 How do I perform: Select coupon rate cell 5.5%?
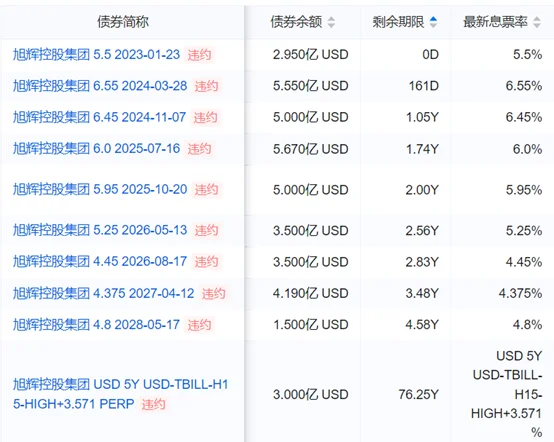[528, 55]
